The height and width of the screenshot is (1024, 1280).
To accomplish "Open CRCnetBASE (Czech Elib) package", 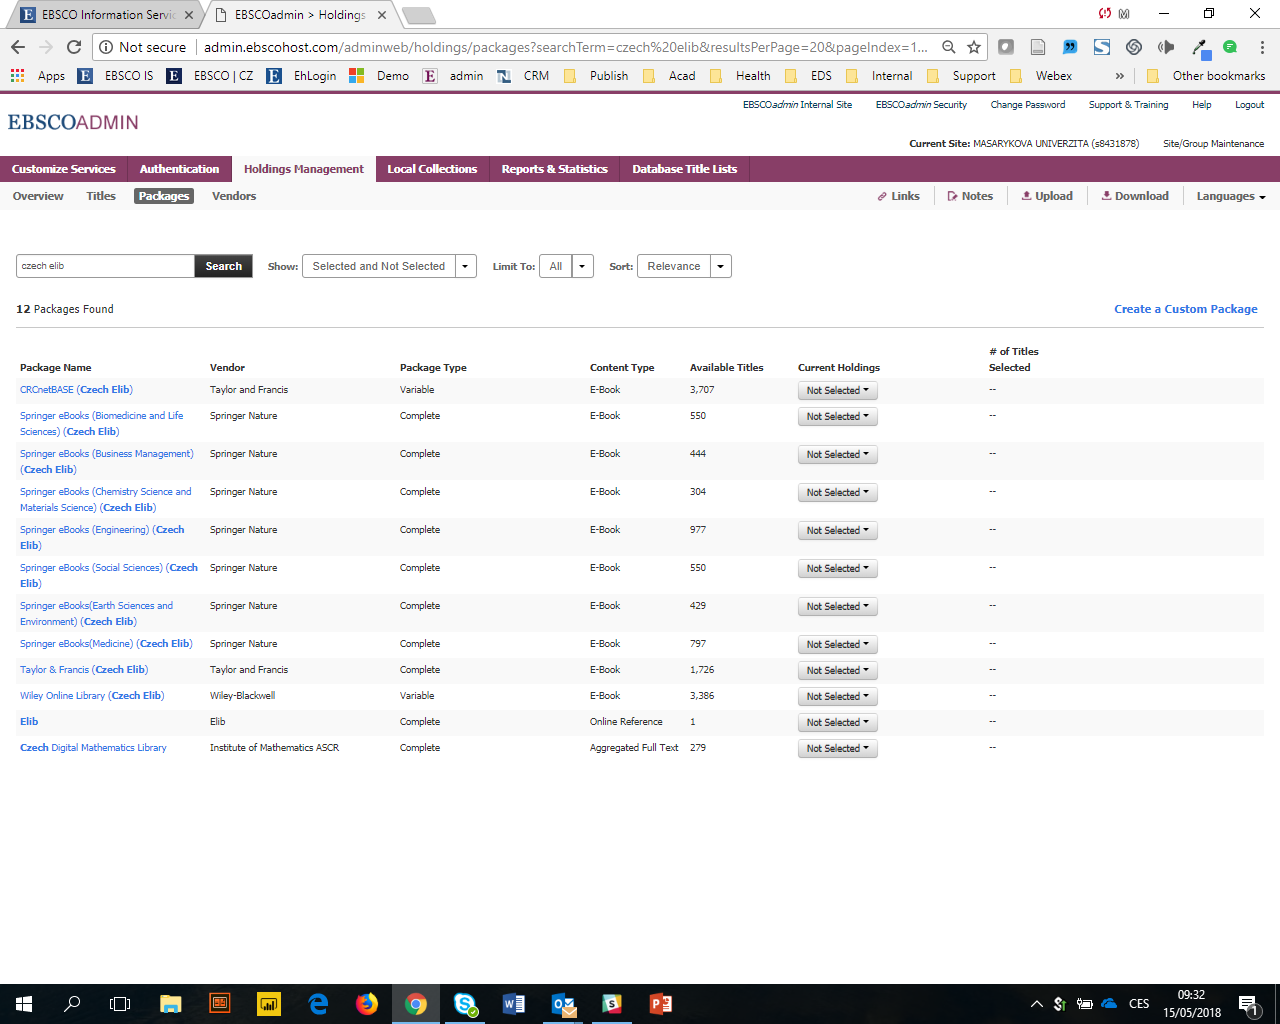I will (x=76, y=390).
